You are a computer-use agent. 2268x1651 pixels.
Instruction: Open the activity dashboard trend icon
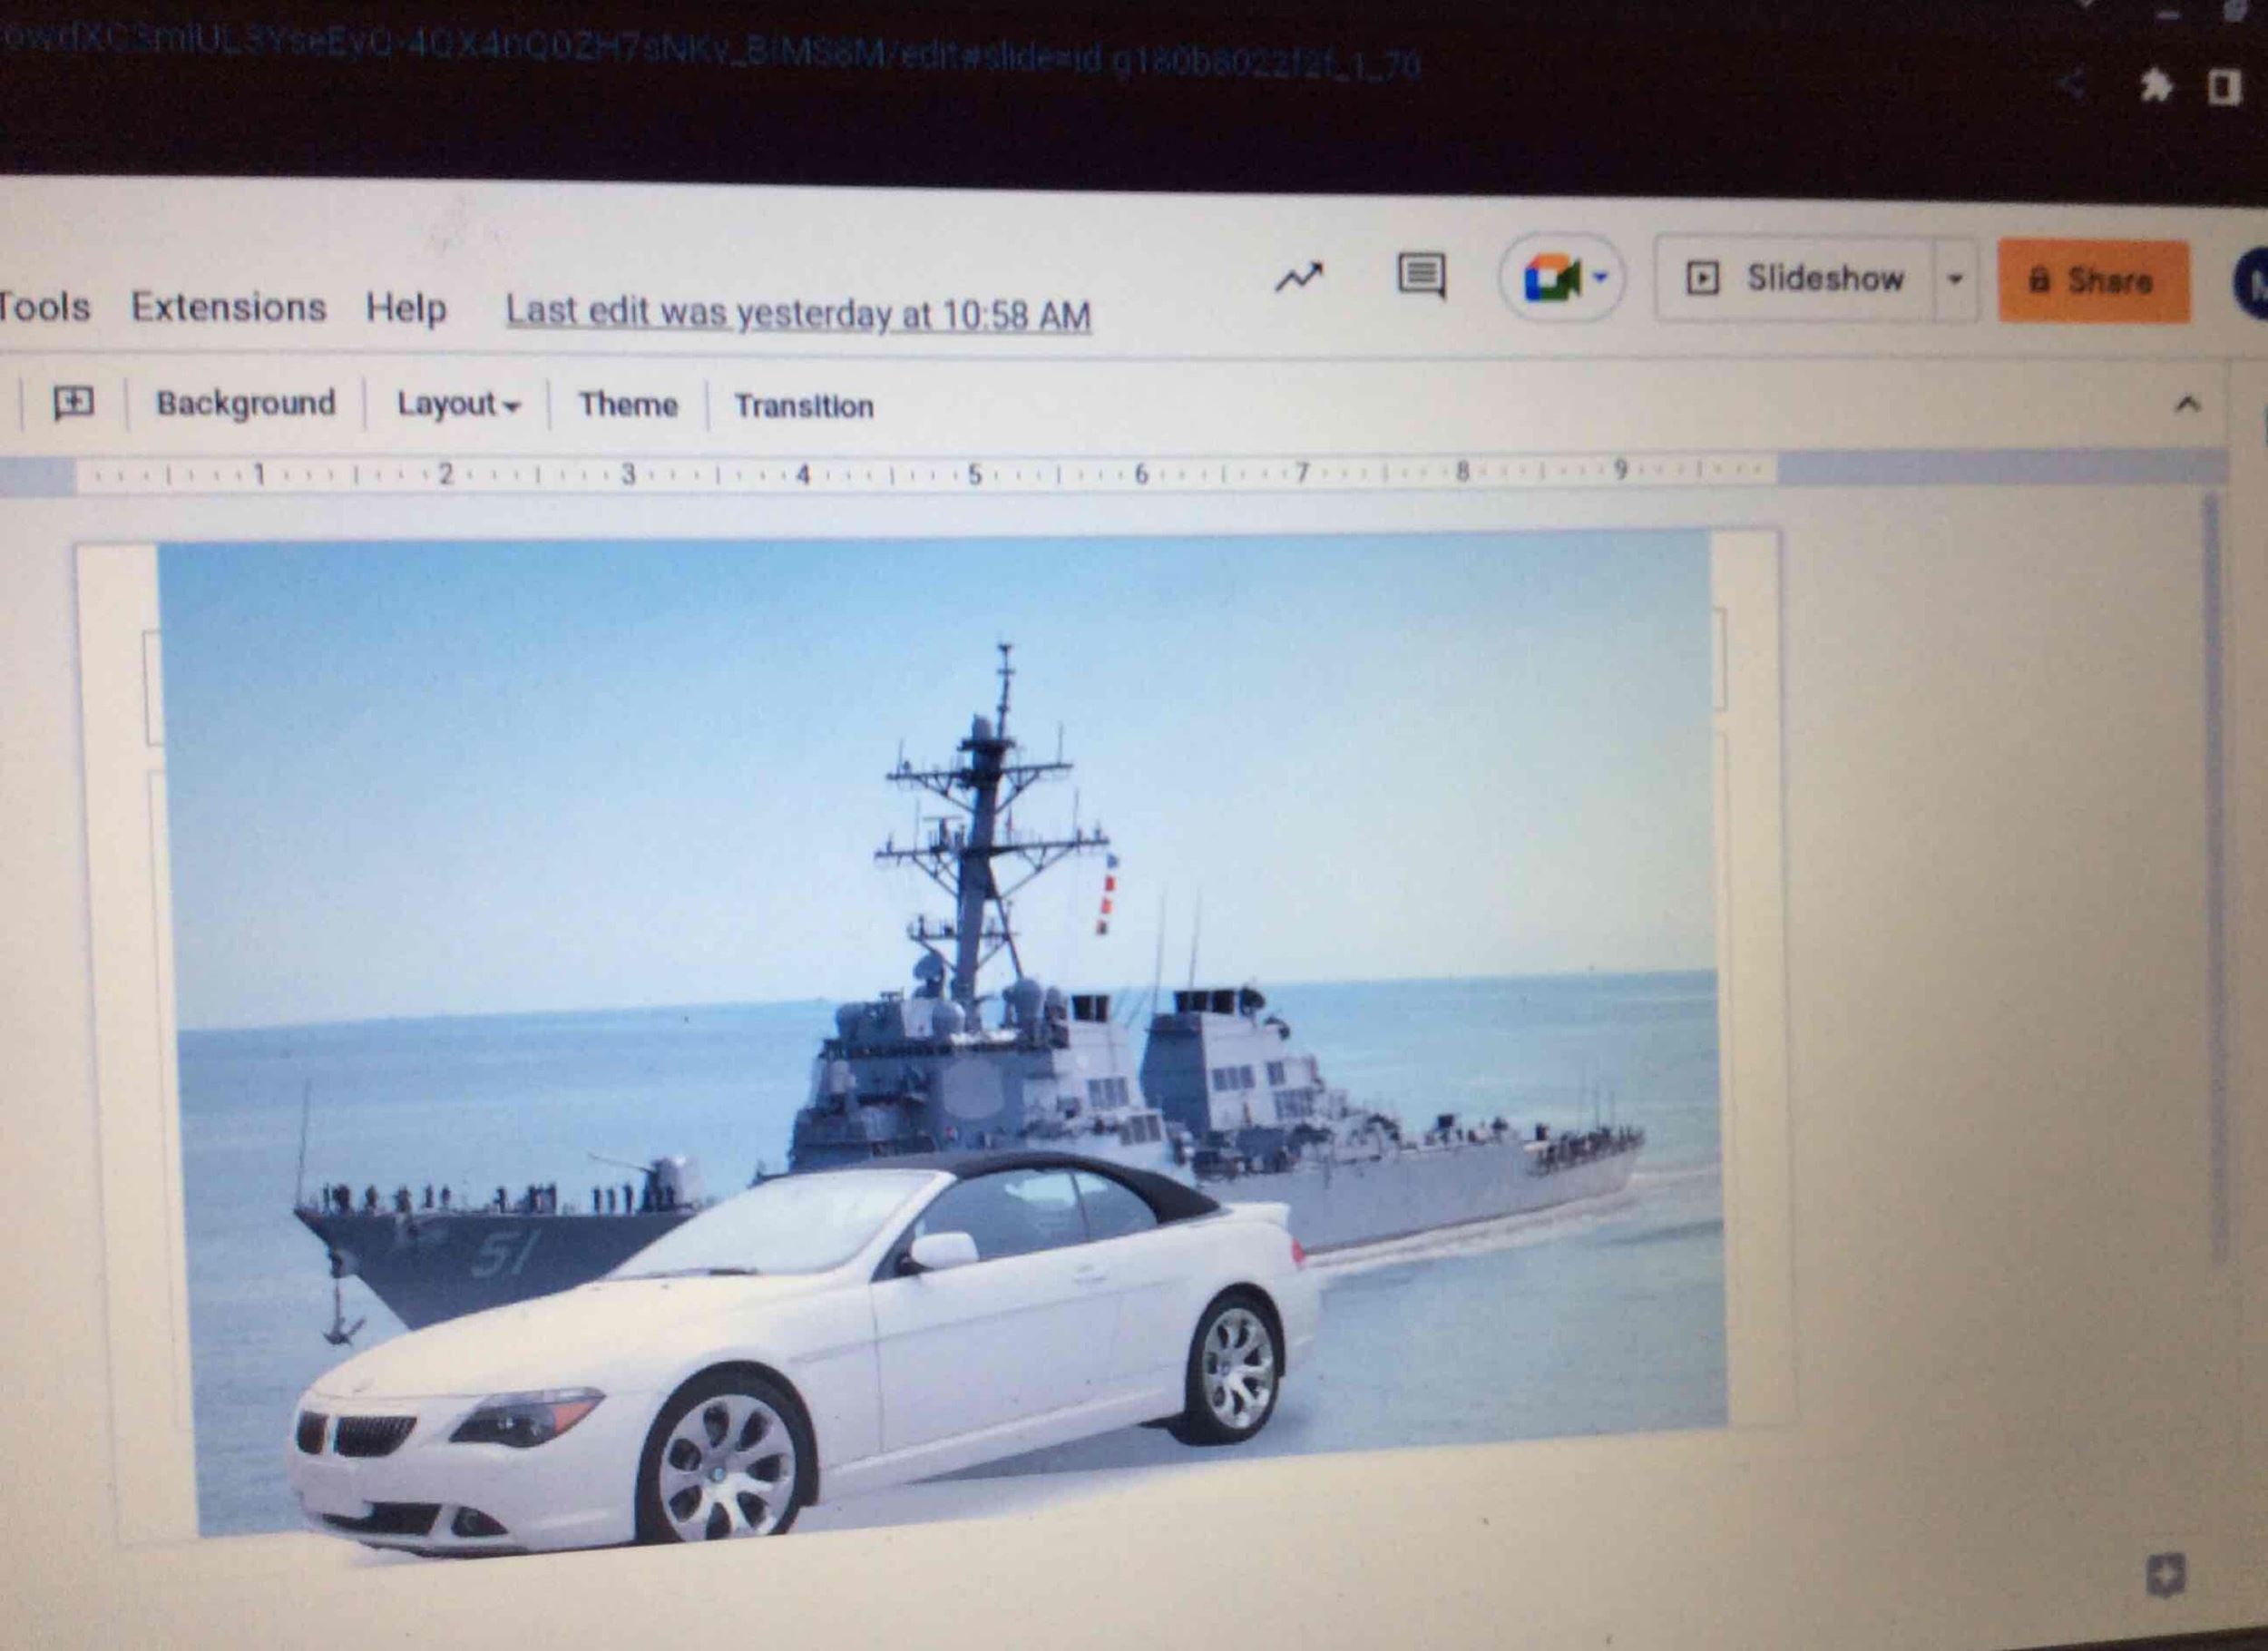pyautogui.click(x=1298, y=277)
